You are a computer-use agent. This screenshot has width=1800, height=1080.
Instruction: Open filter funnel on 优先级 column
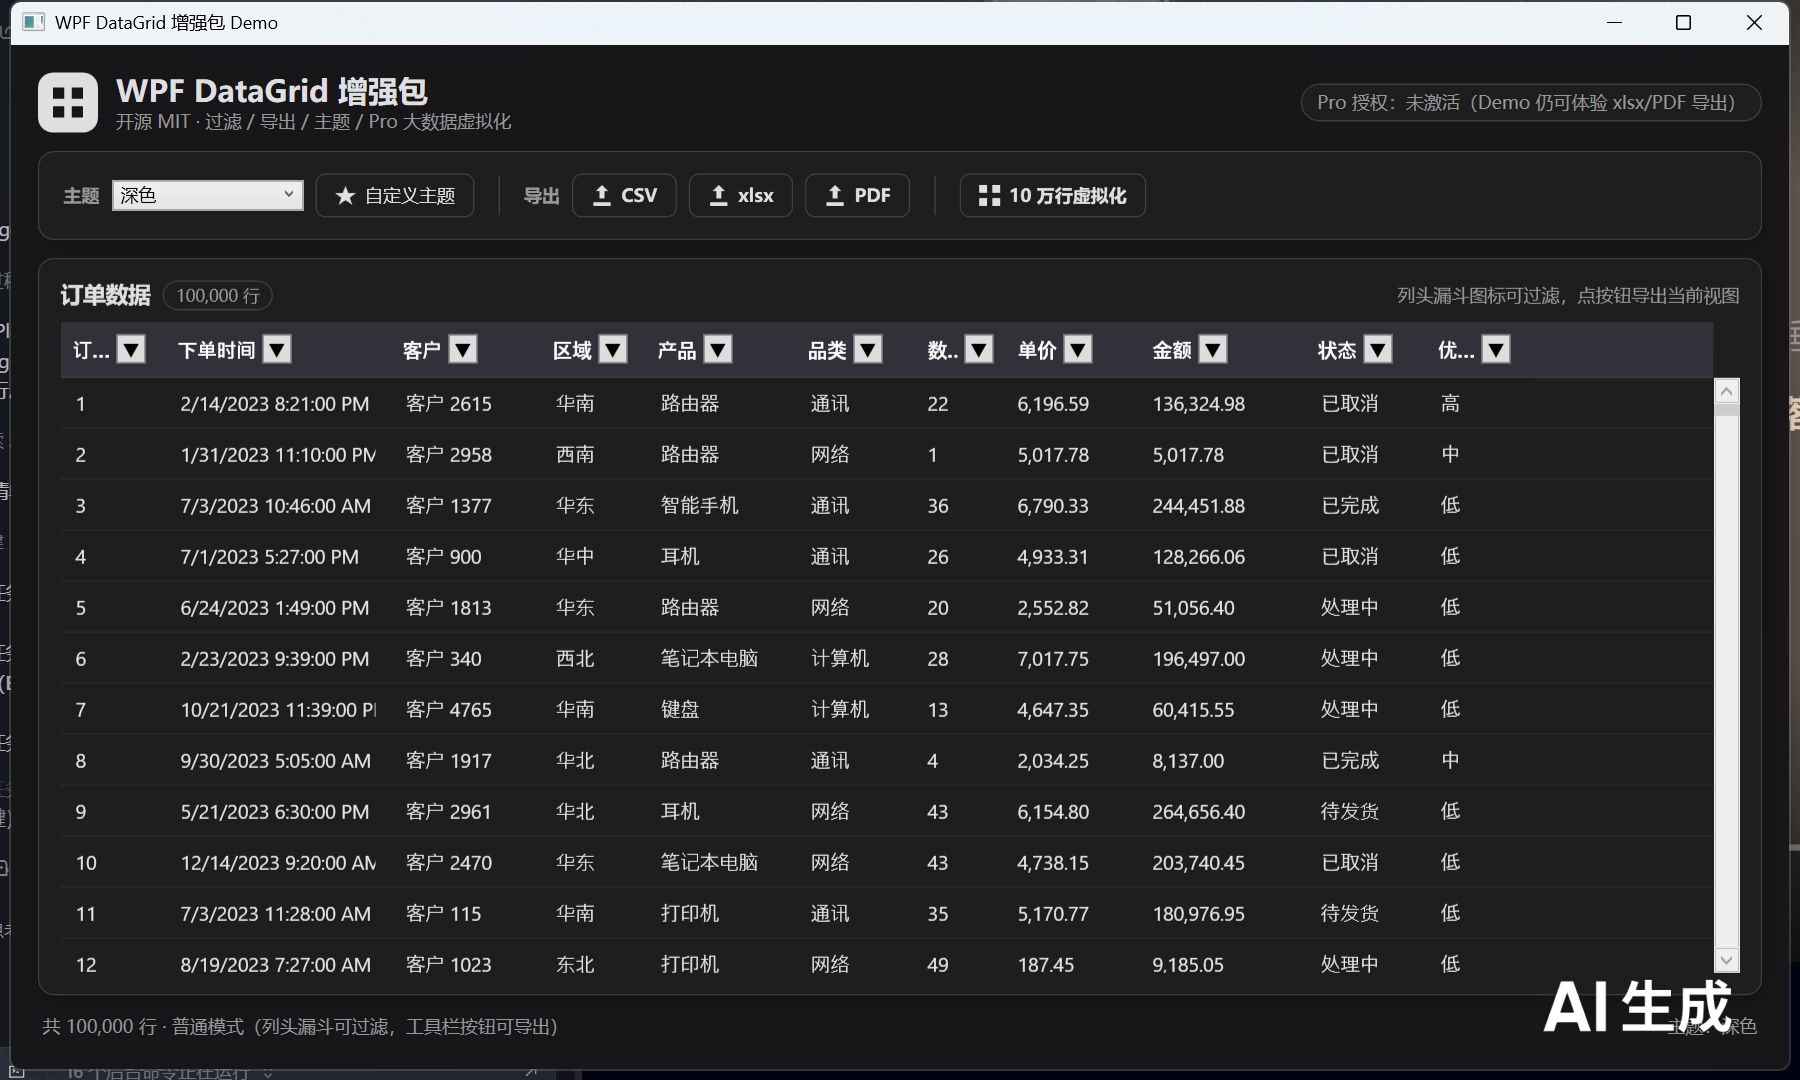[x=1496, y=350]
